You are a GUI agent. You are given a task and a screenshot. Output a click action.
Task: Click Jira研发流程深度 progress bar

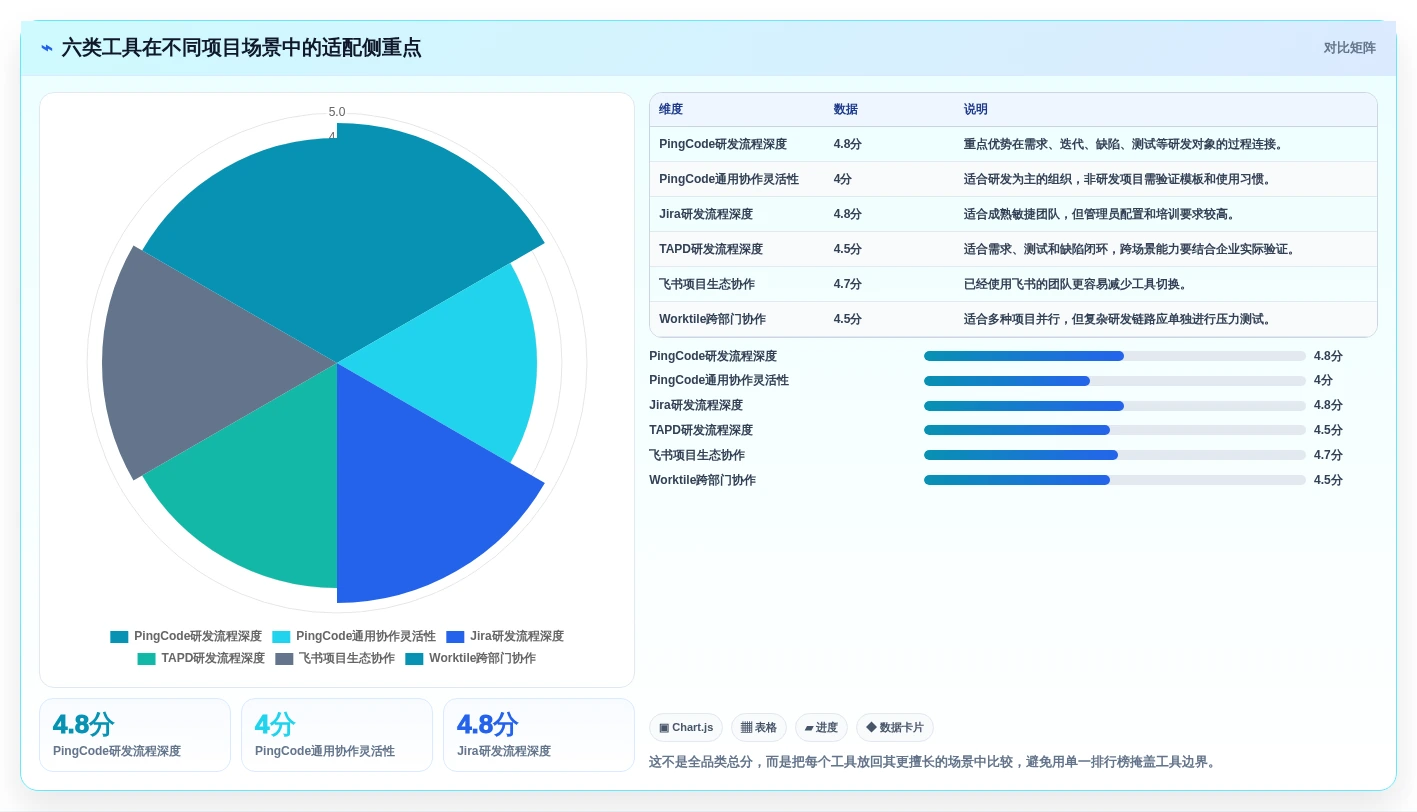tap(1115, 406)
